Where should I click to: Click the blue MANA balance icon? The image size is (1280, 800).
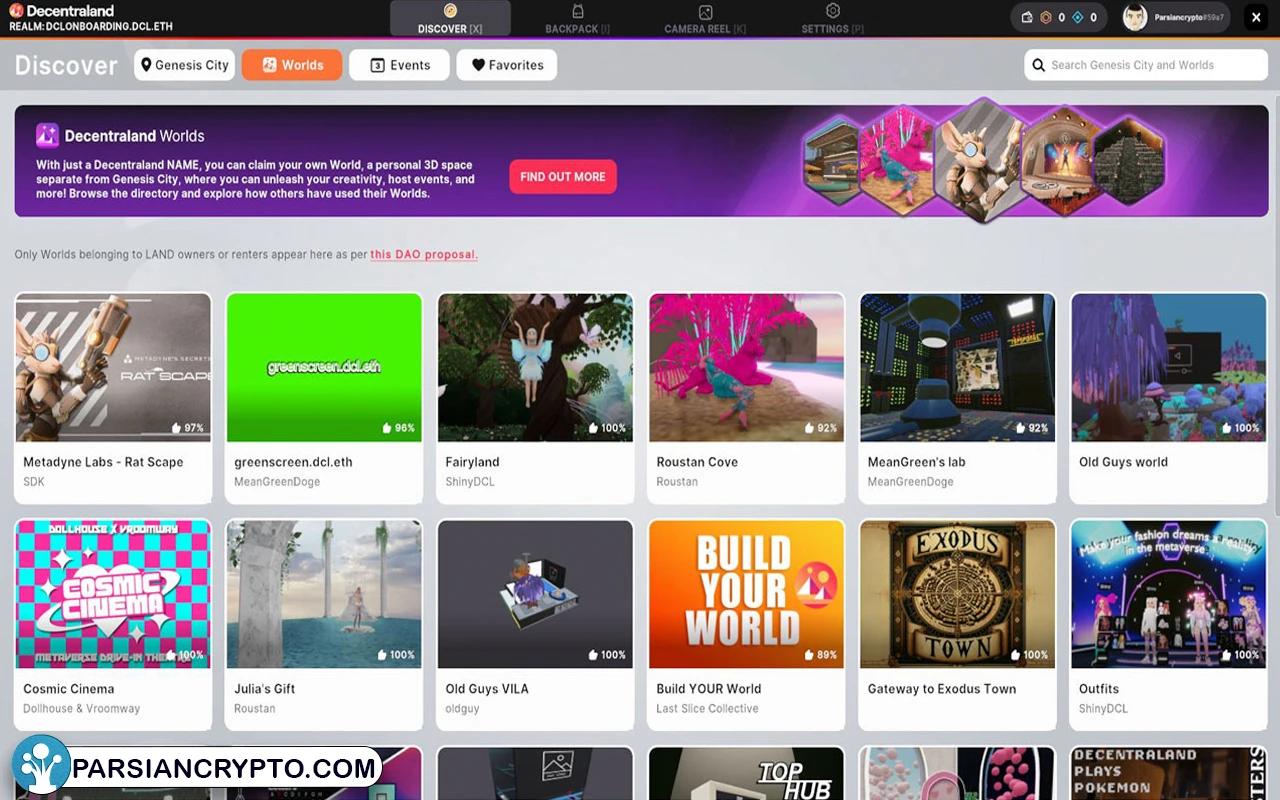pos(1077,17)
